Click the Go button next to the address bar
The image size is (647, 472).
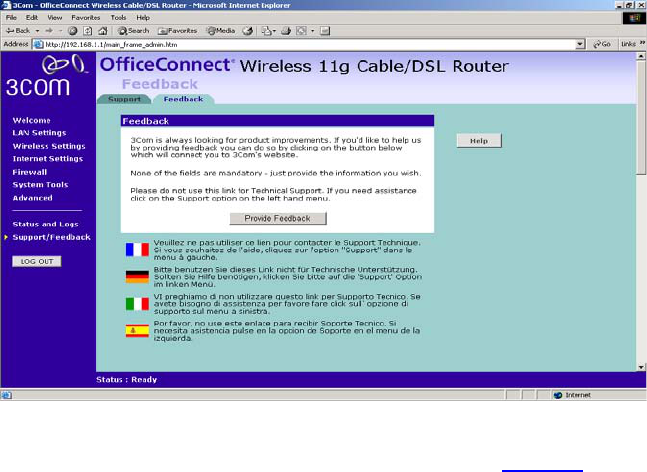pos(602,44)
